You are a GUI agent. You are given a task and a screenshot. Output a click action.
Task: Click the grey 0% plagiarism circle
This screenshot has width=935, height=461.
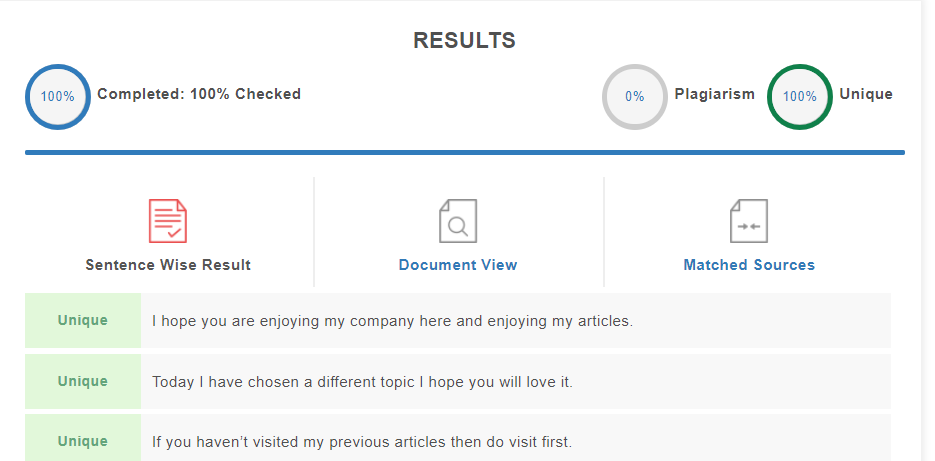click(x=634, y=97)
